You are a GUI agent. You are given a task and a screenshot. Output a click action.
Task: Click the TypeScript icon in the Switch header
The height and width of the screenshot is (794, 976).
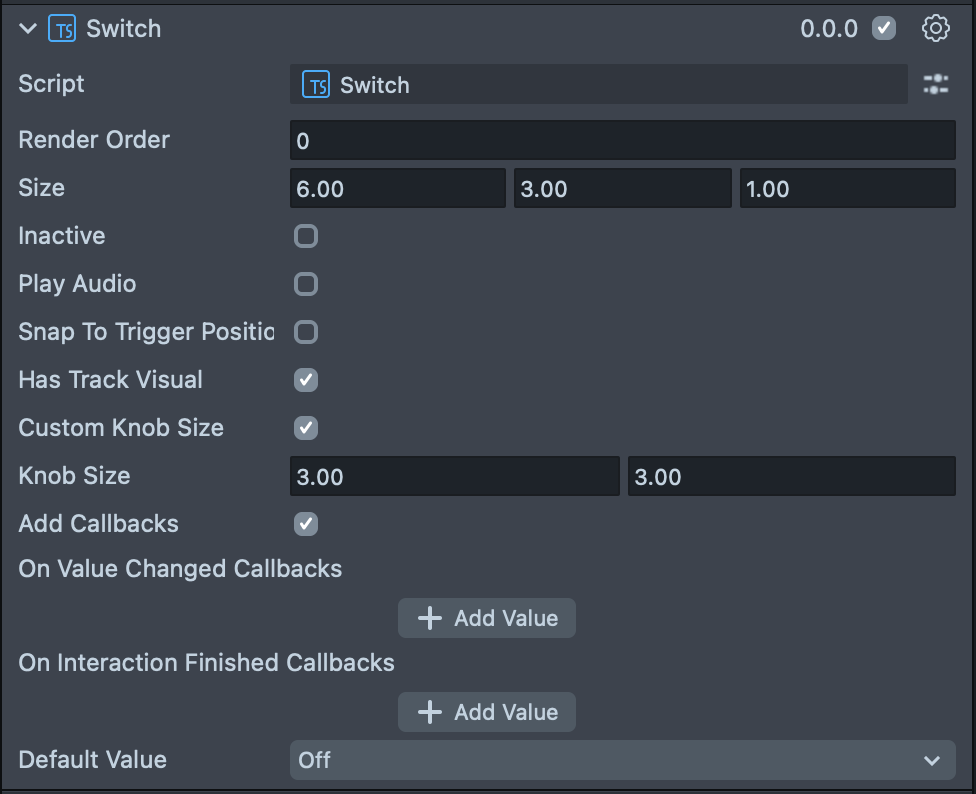click(62, 29)
